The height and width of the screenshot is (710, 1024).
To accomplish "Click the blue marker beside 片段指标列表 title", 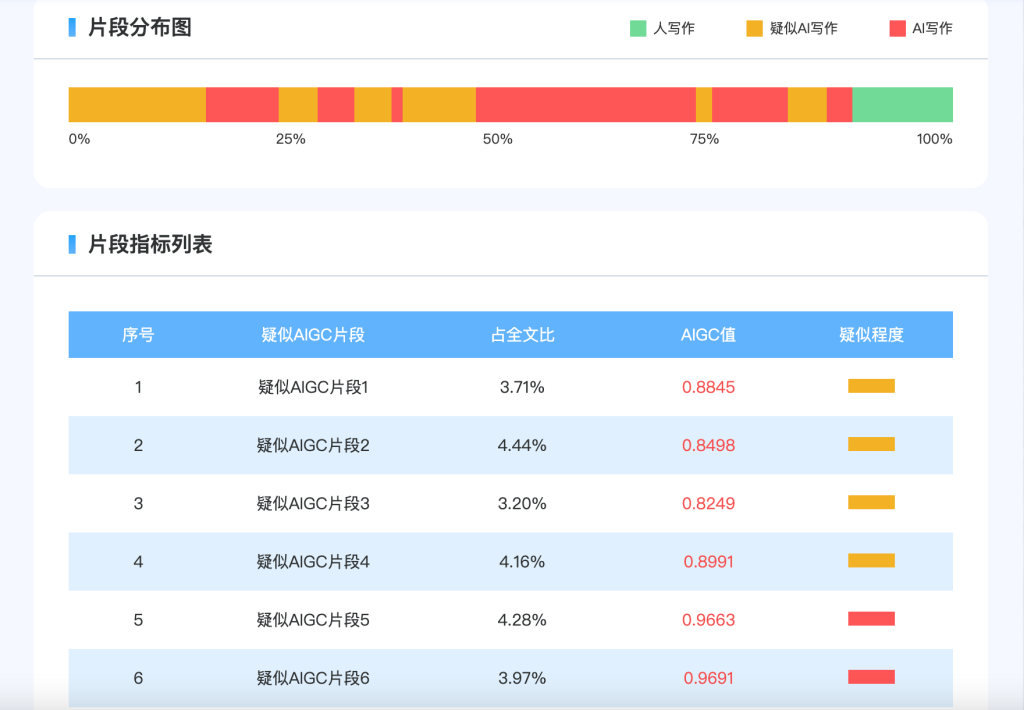I will pos(72,244).
